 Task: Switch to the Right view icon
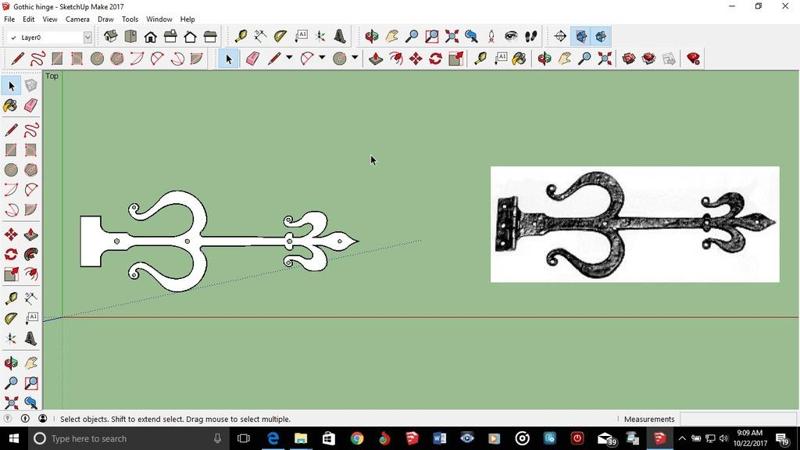[170, 37]
